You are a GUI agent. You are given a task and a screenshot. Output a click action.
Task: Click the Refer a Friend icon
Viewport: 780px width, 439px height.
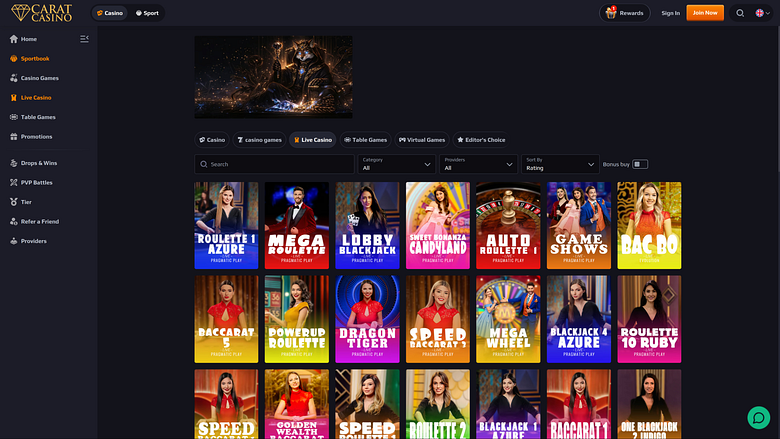pyautogui.click(x=13, y=222)
